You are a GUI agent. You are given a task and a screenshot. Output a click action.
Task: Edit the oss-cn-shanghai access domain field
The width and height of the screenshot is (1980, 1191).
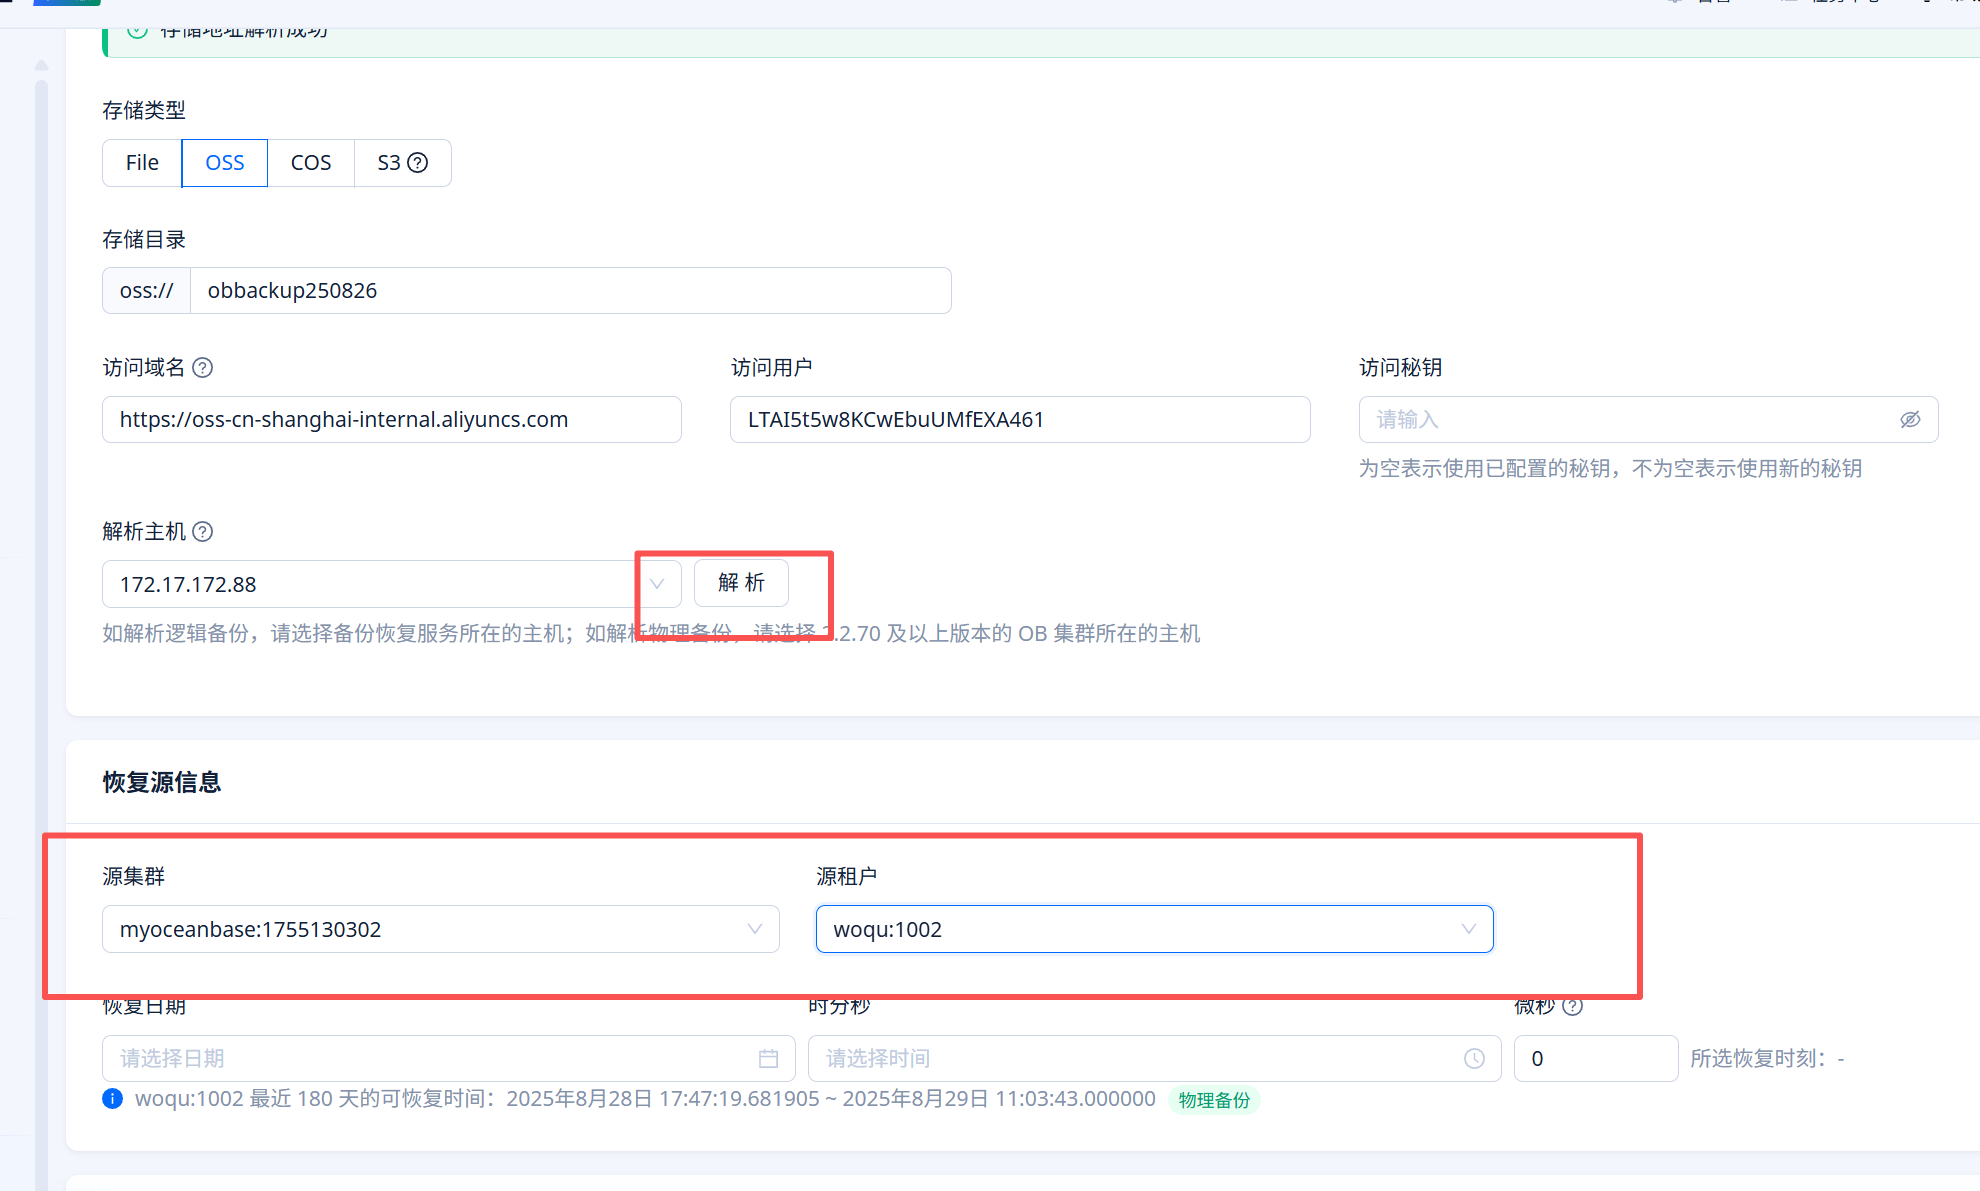pos(392,420)
